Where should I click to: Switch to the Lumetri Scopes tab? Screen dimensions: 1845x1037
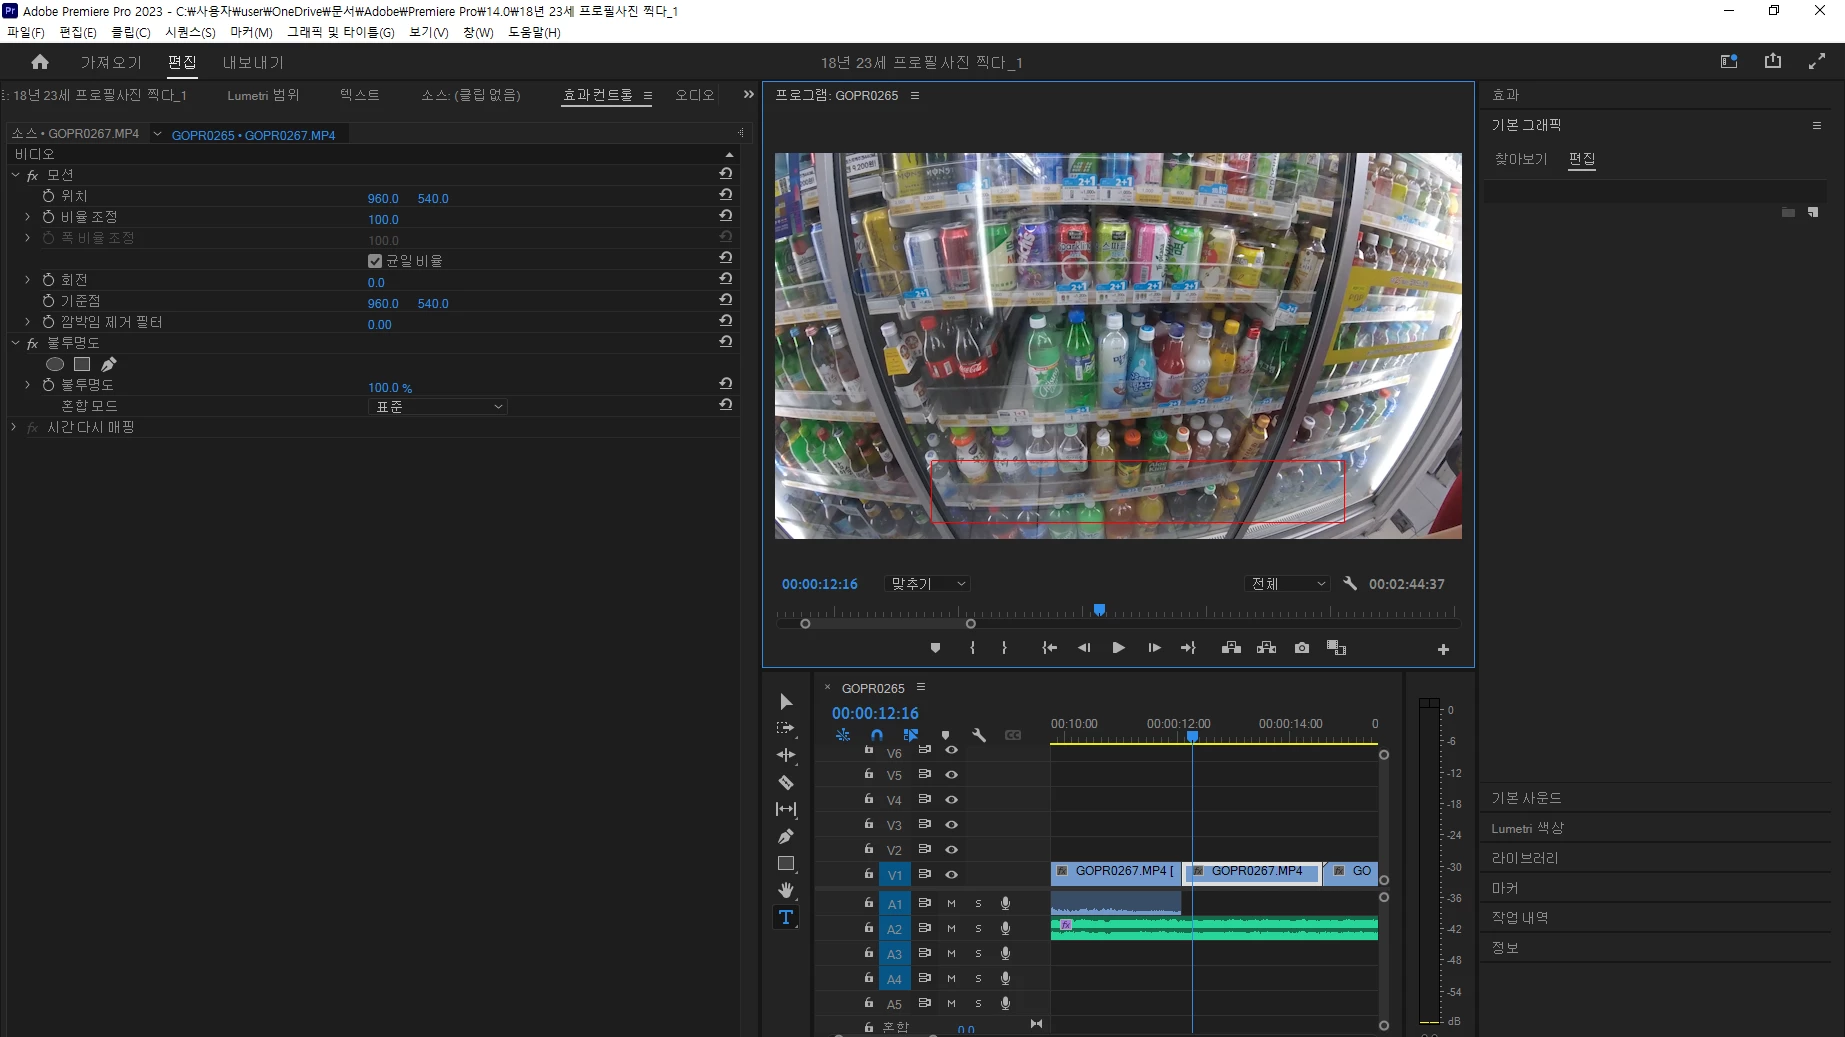click(263, 95)
